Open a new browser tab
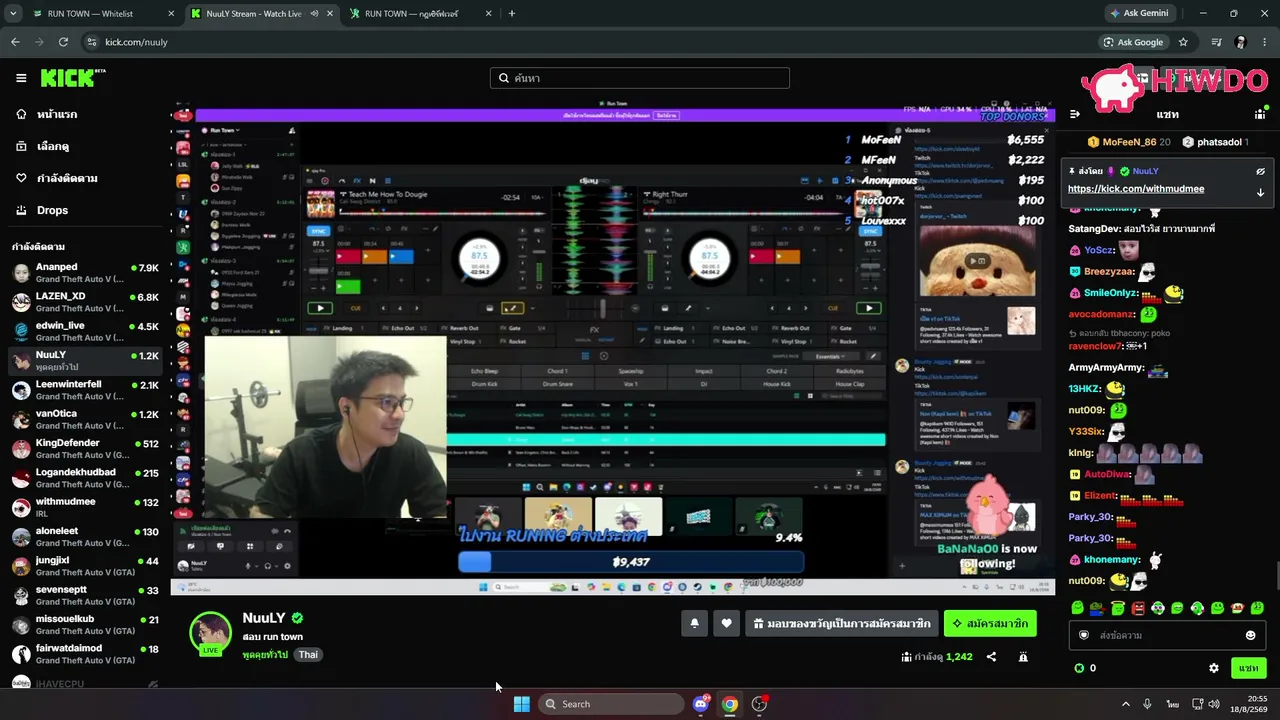Image resolution: width=1280 pixels, height=720 pixels. pyautogui.click(x=512, y=14)
